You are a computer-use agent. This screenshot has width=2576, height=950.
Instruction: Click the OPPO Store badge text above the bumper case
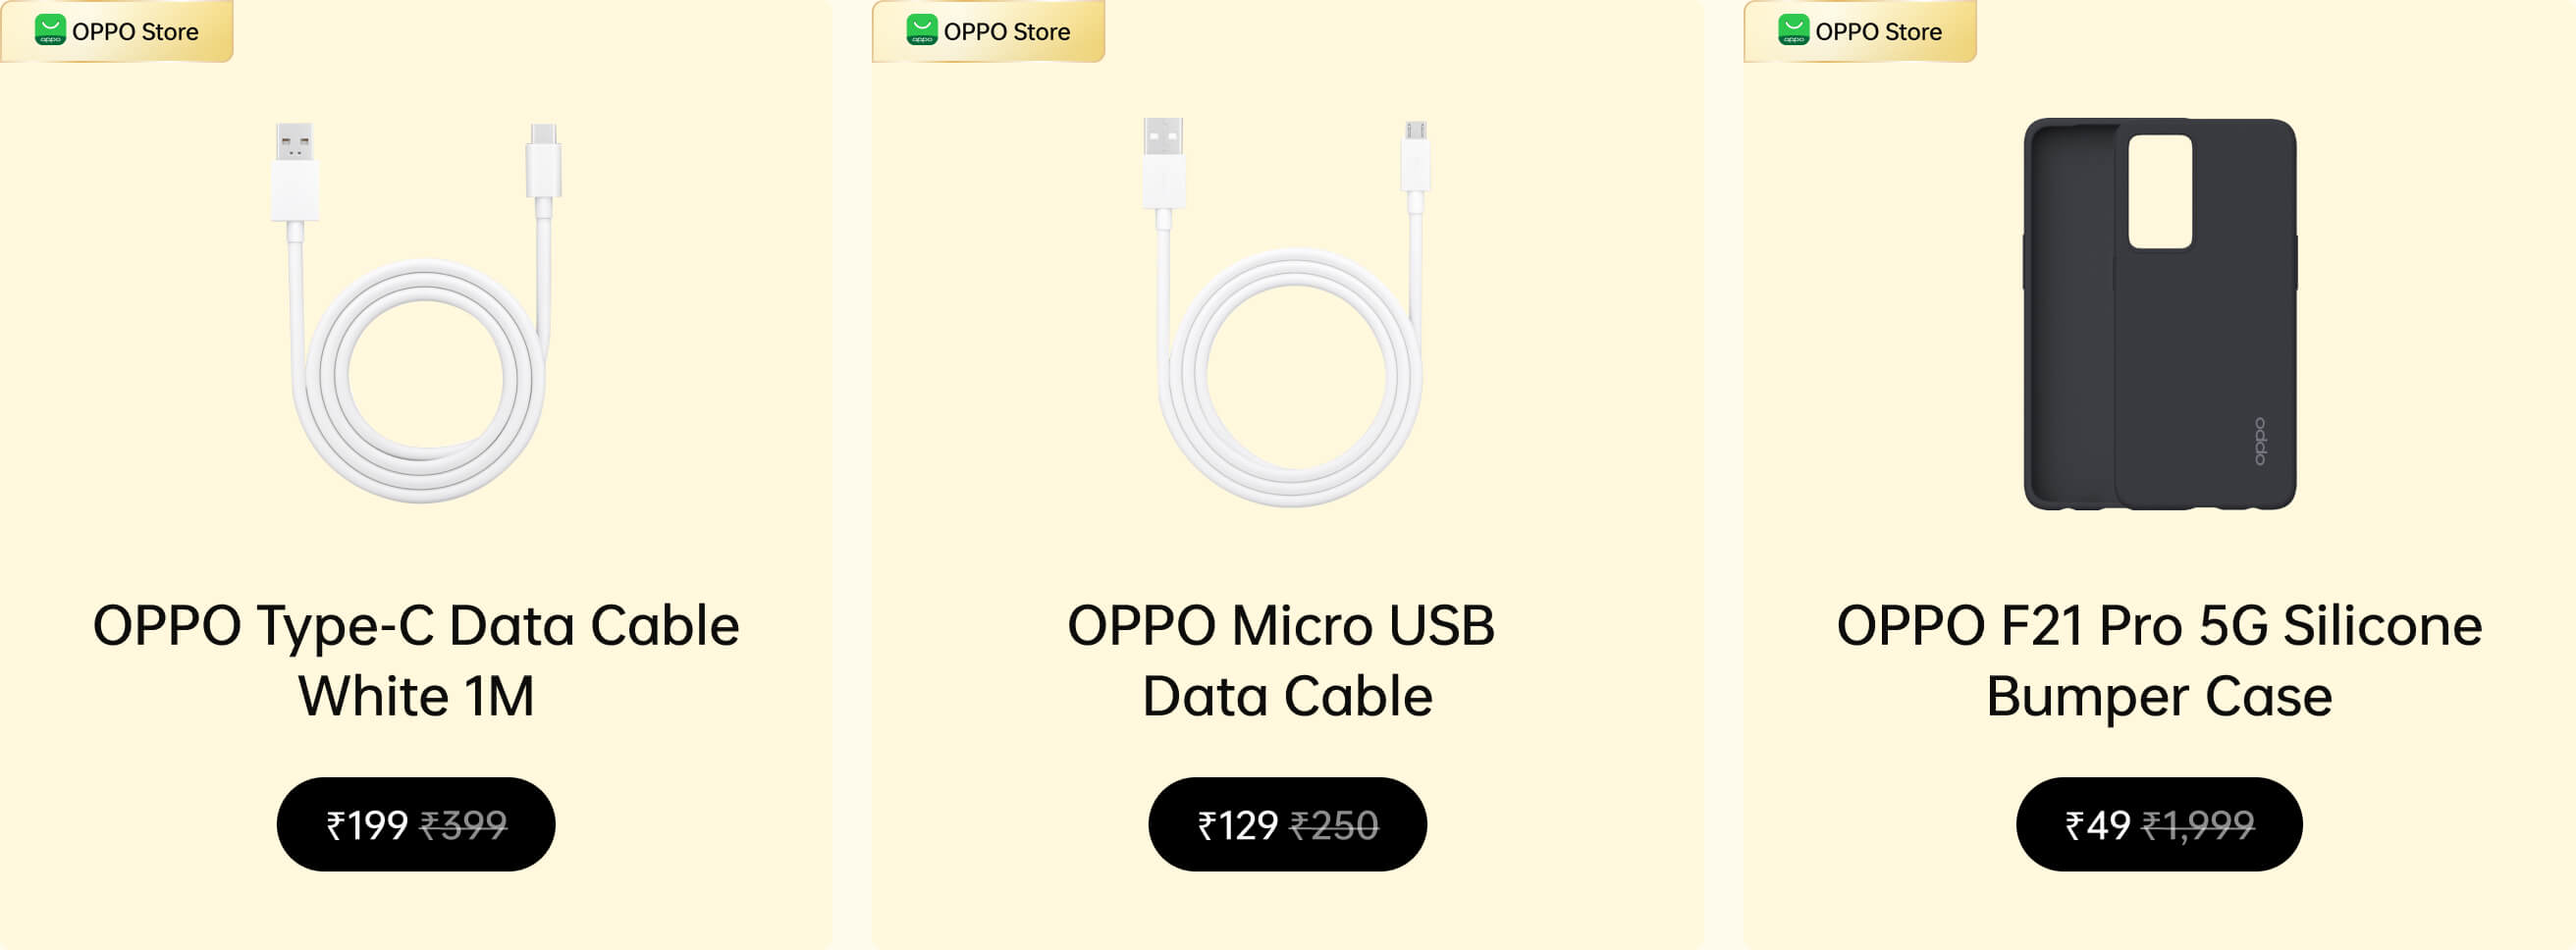1878,32
